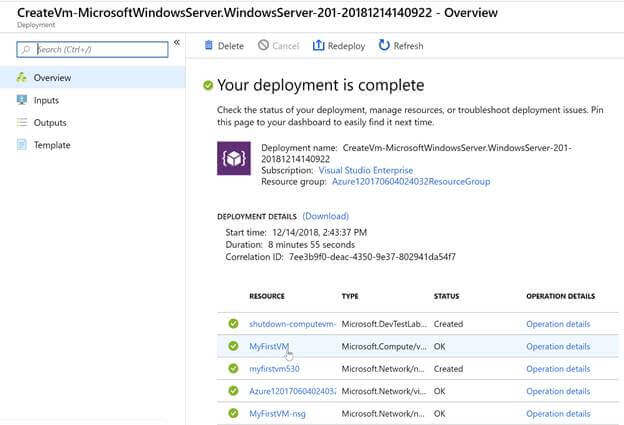View Operation details for MyFirstVM row

click(x=558, y=346)
